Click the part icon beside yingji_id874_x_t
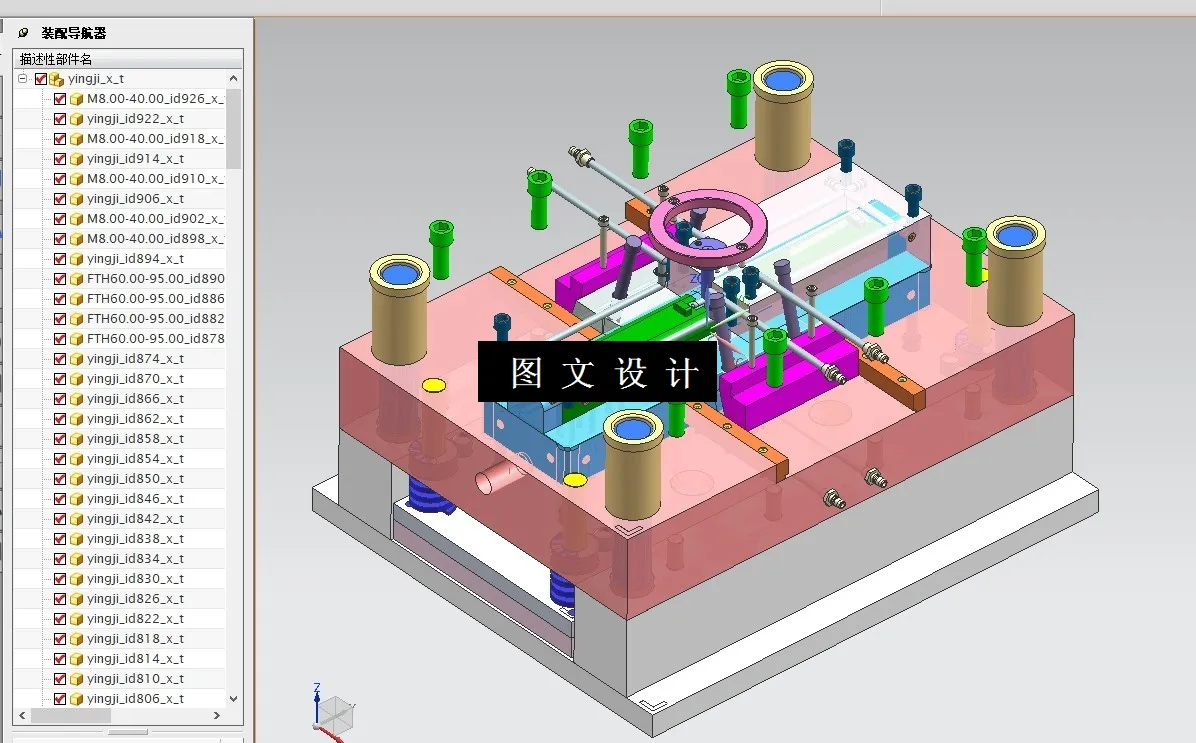Image resolution: width=1196 pixels, height=743 pixels. (76, 358)
